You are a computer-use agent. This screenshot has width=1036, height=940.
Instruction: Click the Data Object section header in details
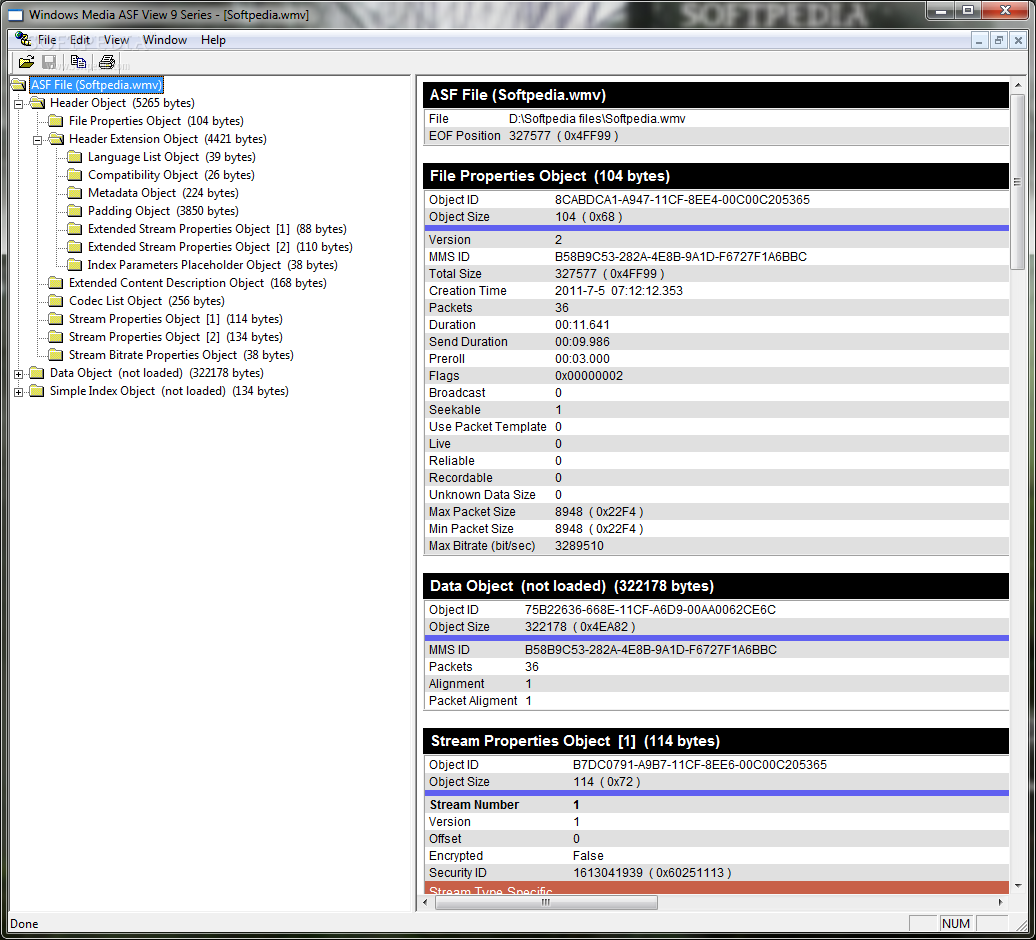(x=716, y=587)
